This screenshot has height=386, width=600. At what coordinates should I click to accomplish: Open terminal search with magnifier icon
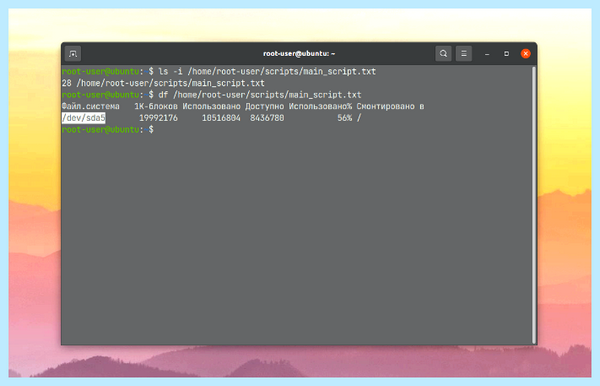pos(443,54)
